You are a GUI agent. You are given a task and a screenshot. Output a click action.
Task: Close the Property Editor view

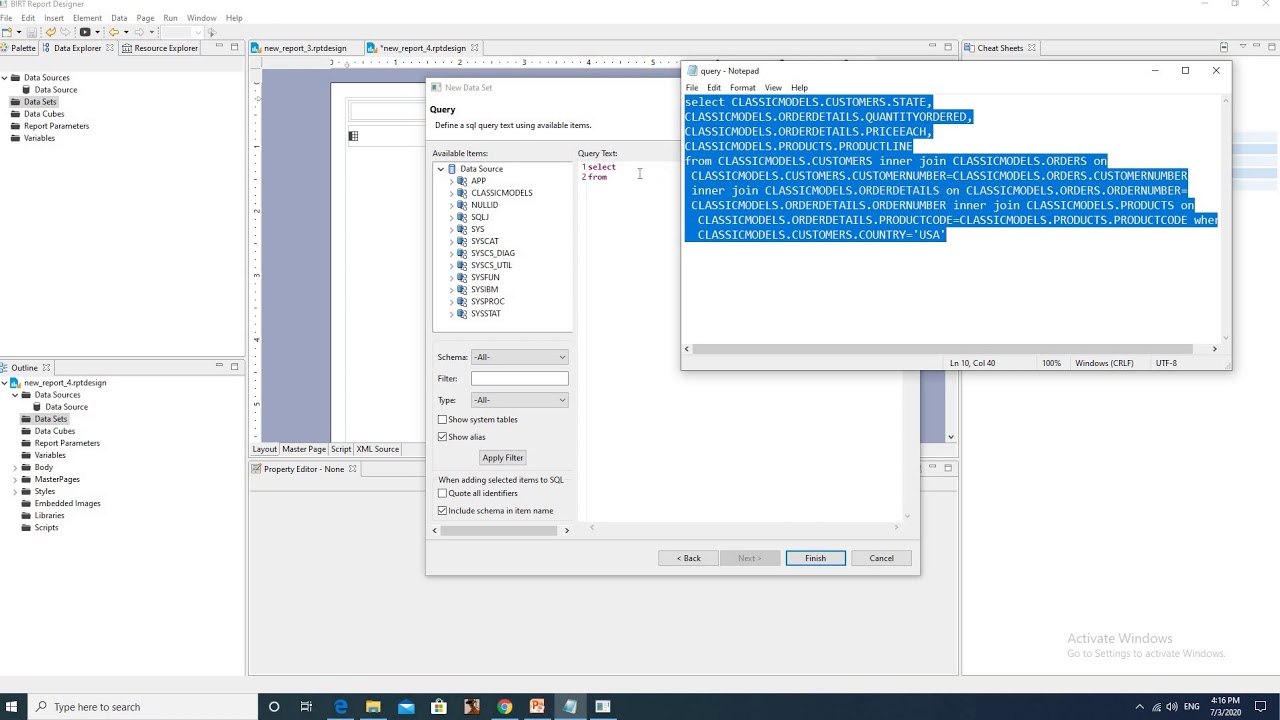pos(352,469)
